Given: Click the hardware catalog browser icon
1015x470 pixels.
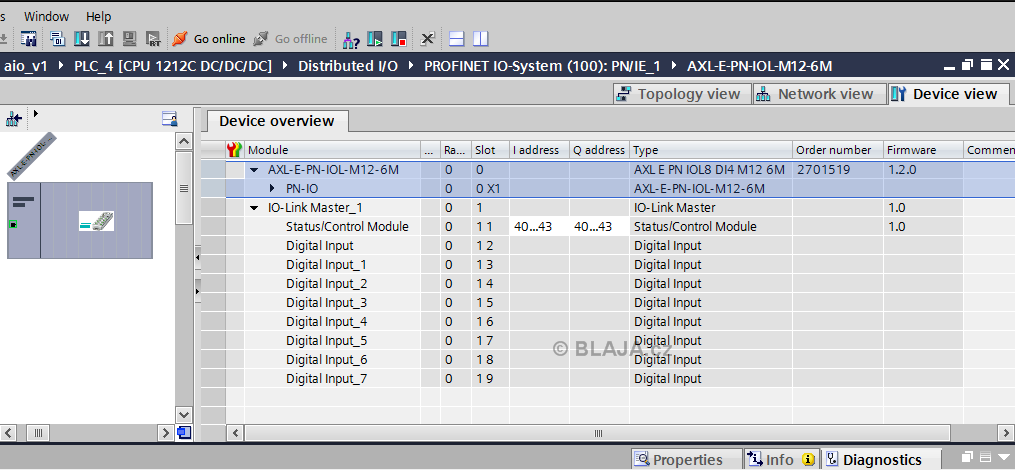Looking at the screenshot, I should click(28, 39).
